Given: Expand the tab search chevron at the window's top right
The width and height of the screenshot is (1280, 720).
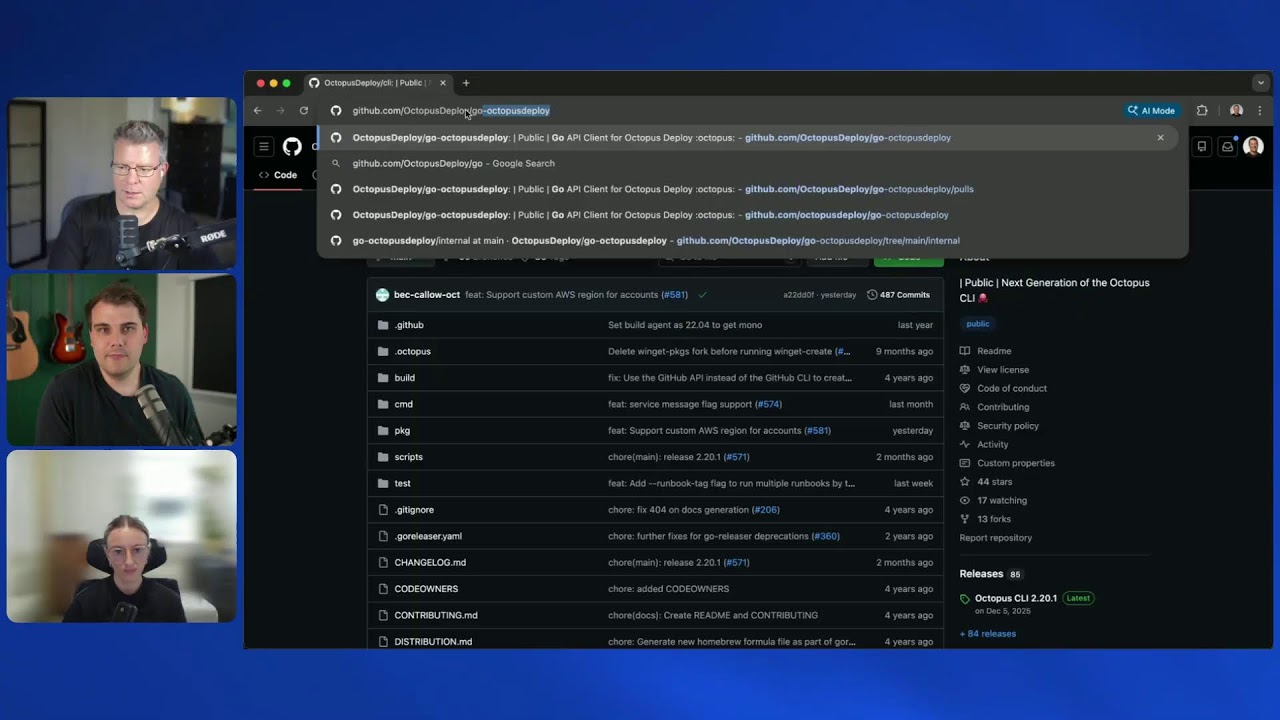Looking at the screenshot, I should click(1260, 83).
